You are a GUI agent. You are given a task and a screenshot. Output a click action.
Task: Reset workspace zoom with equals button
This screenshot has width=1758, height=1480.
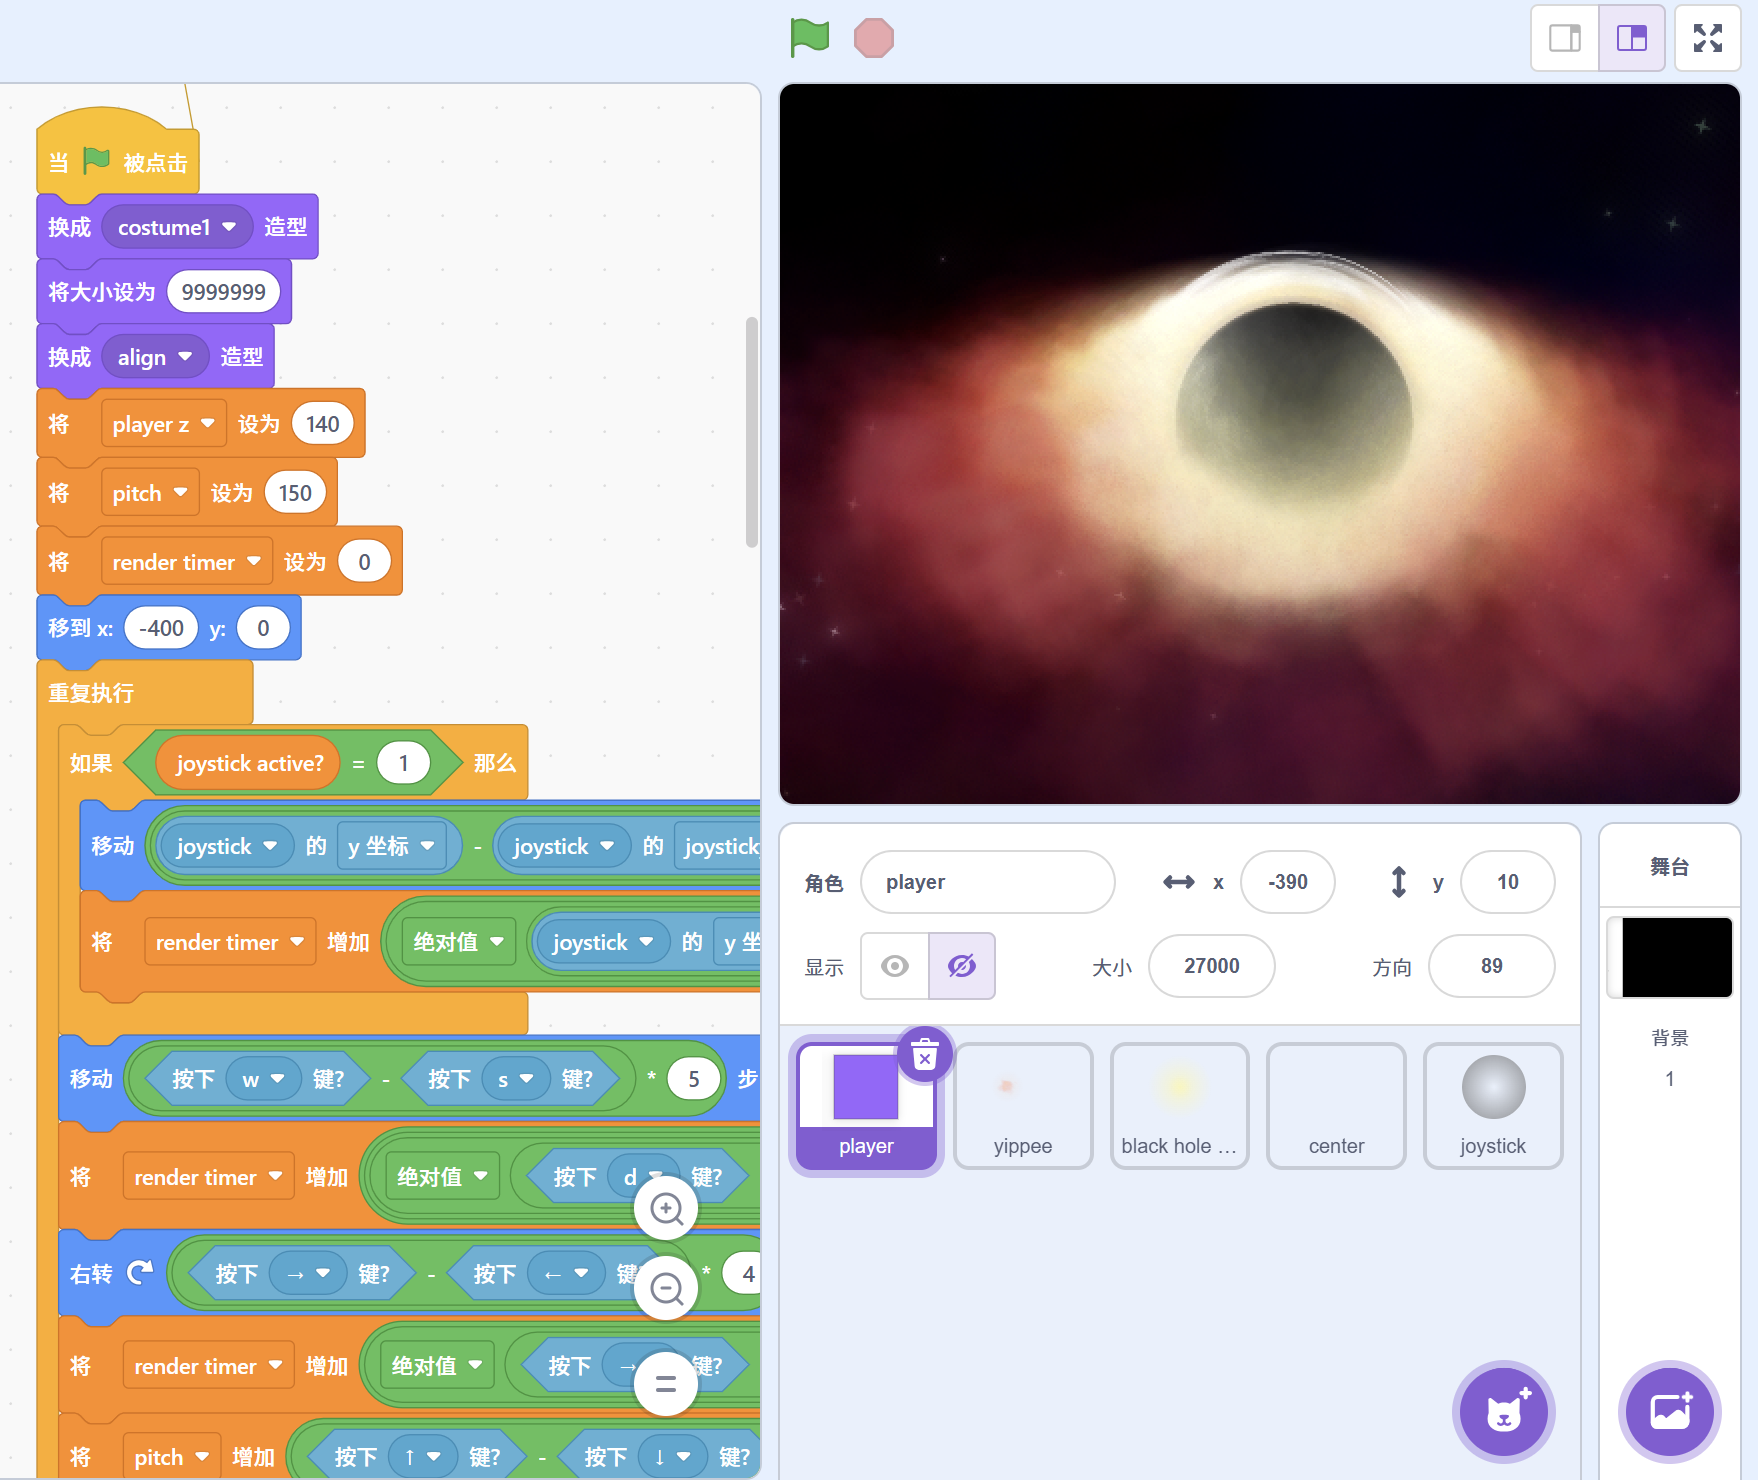(666, 1385)
